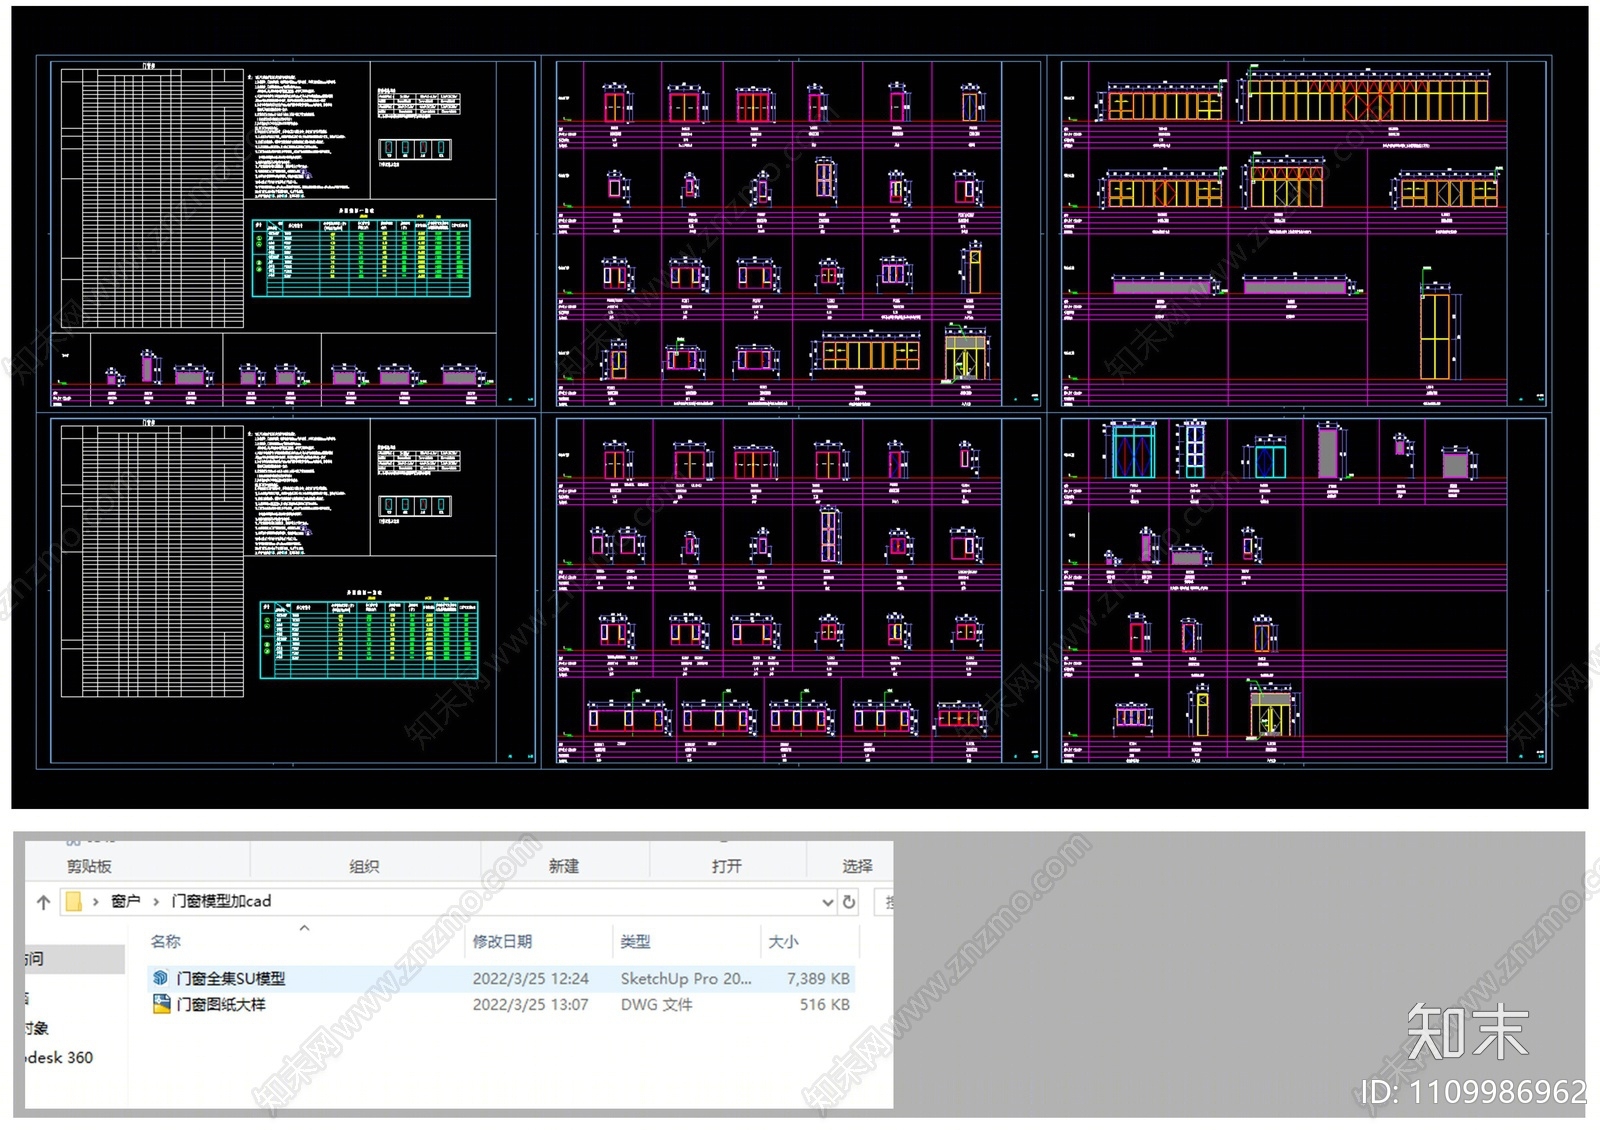The image size is (1600, 1131).
Task: Click the 516 KB size value
Action: [825, 1004]
